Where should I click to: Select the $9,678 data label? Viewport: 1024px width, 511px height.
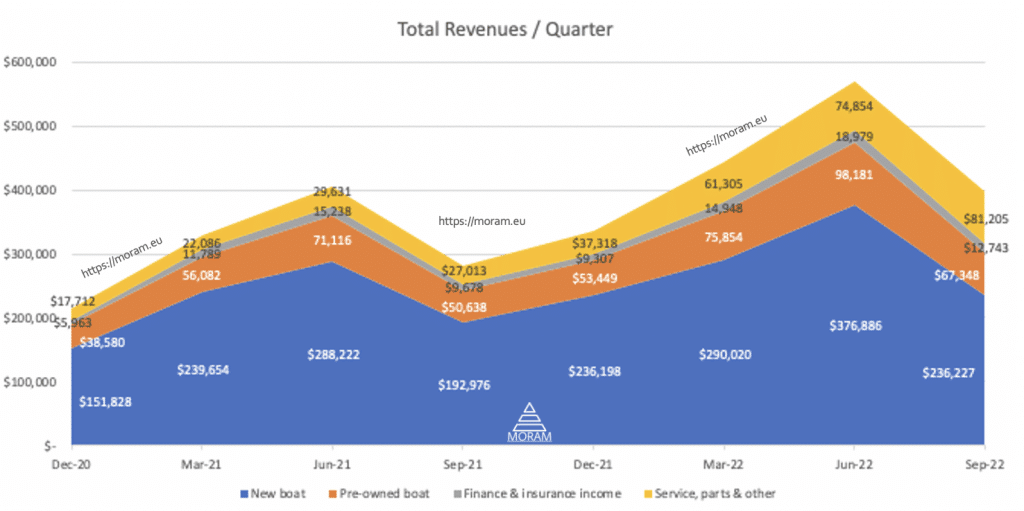[x=463, y=286]
